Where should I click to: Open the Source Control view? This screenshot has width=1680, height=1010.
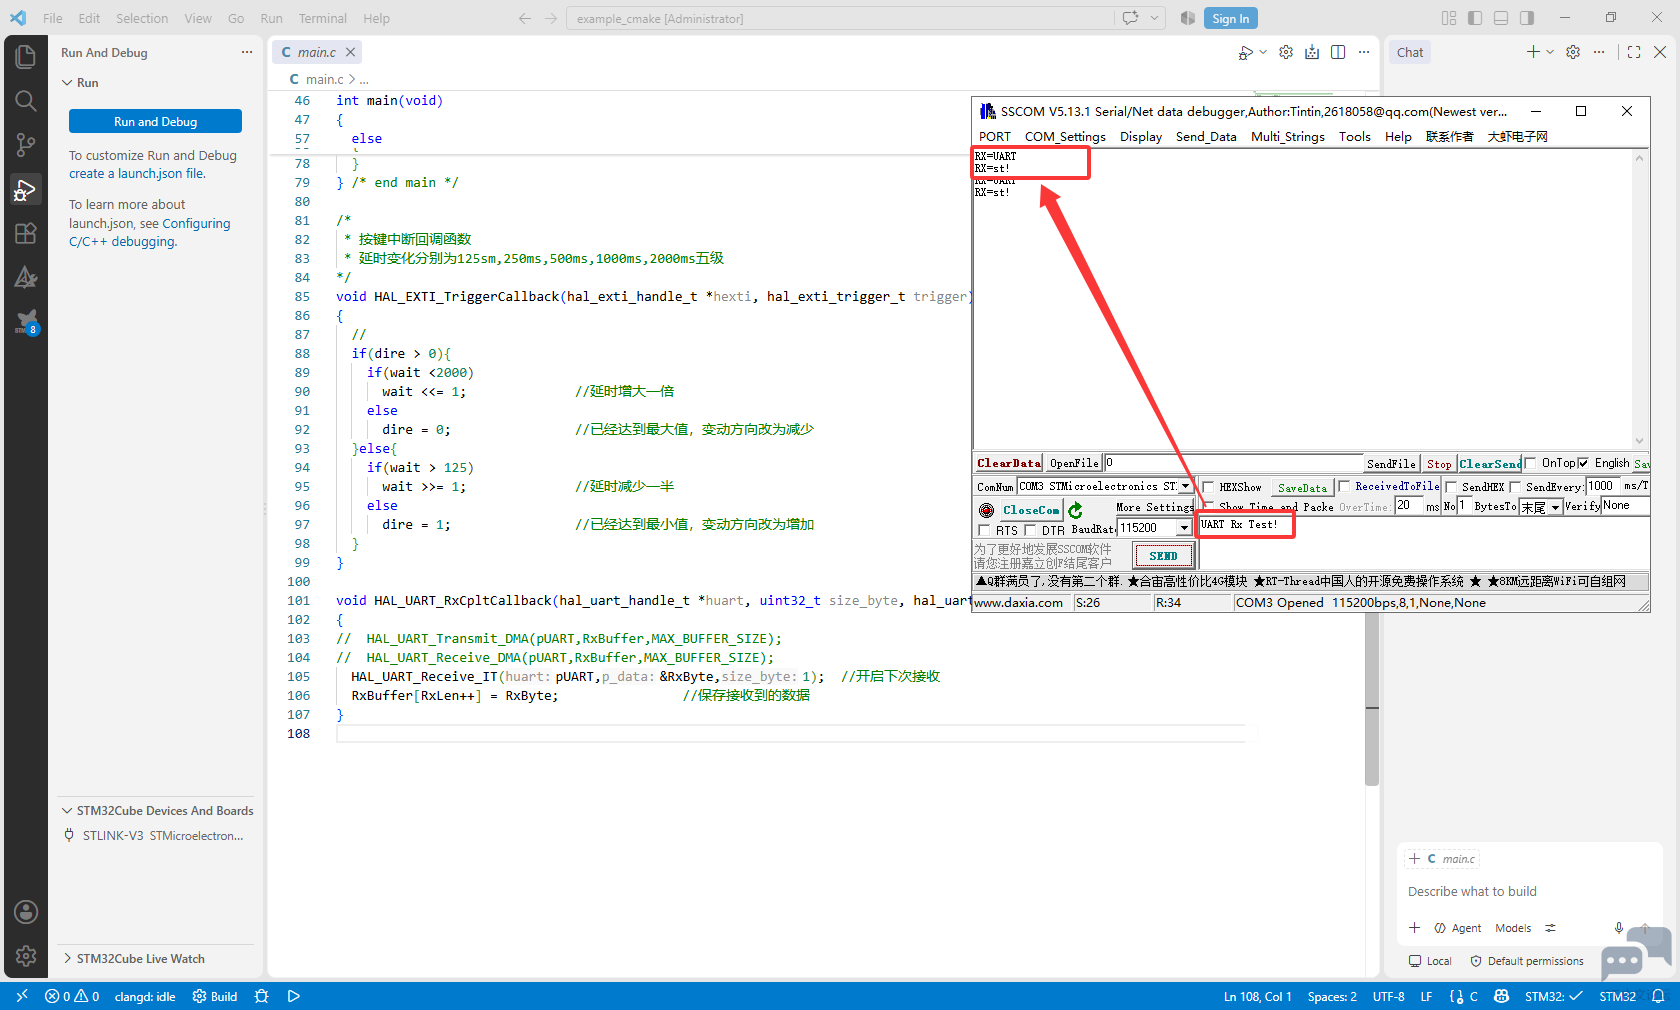(26, 145)
